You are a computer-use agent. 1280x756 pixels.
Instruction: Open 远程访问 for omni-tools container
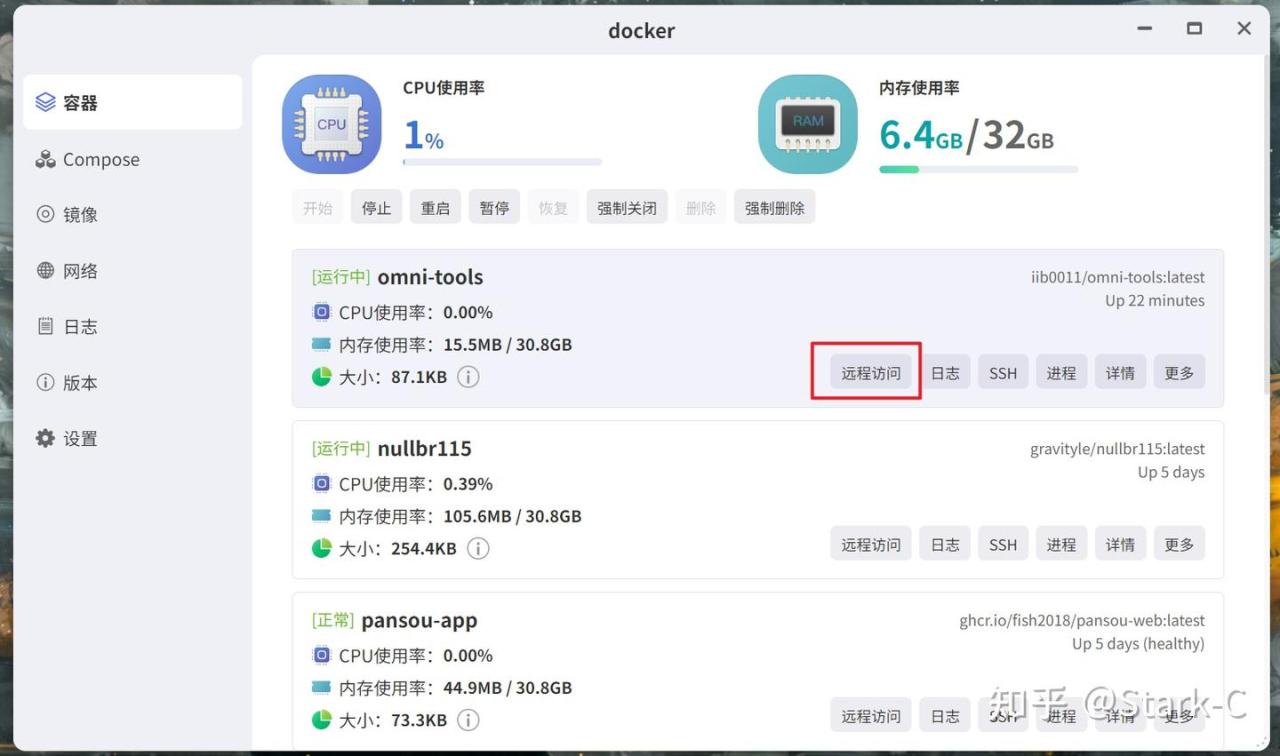click(870, 373)
